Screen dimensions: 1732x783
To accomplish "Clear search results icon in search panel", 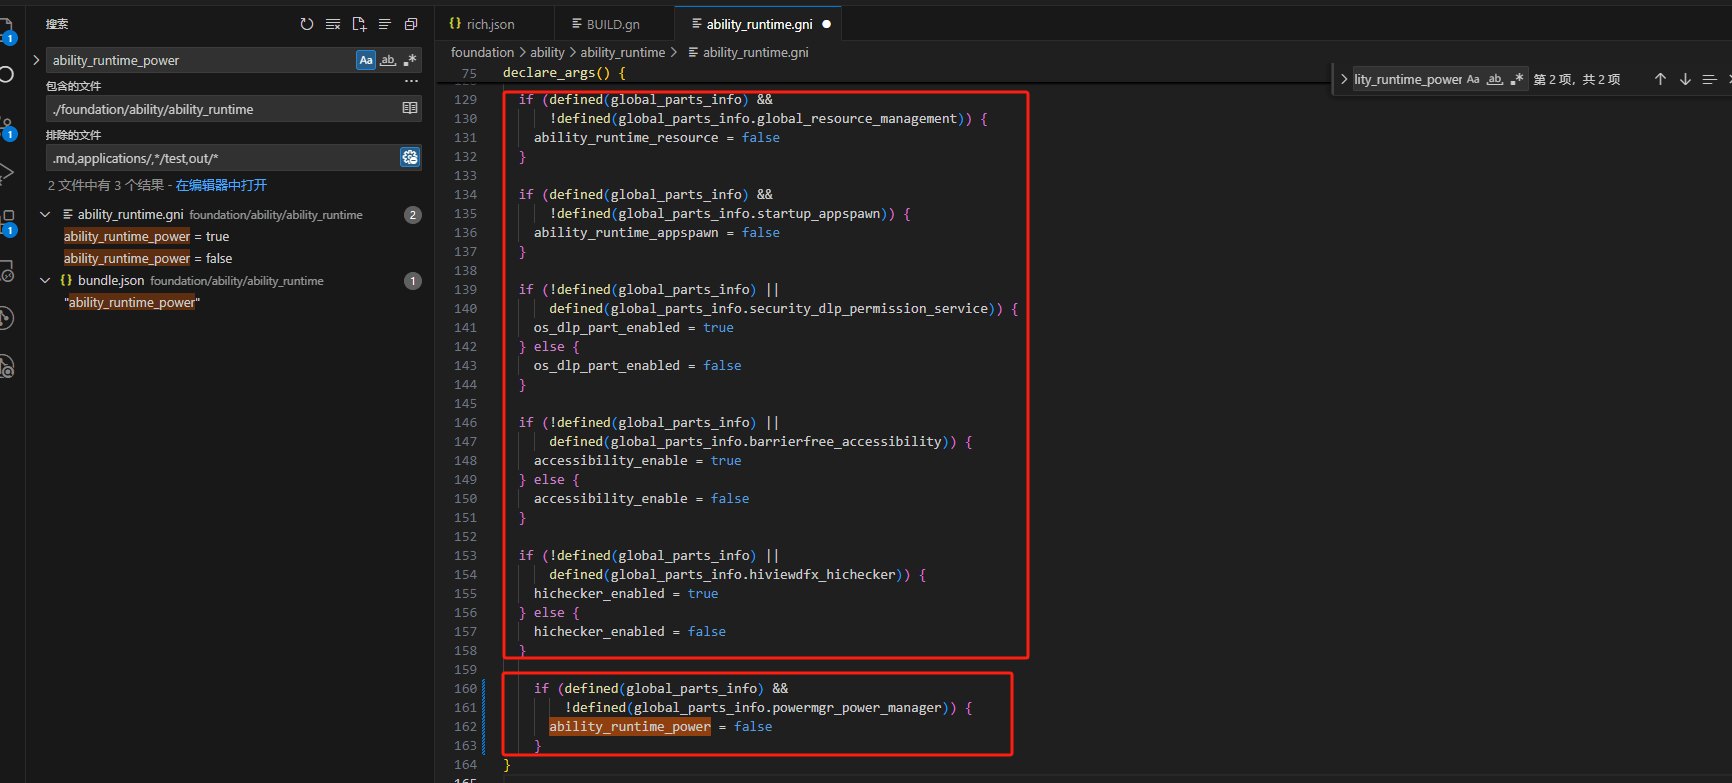I will pyautogui.click(x=333, y=24).
